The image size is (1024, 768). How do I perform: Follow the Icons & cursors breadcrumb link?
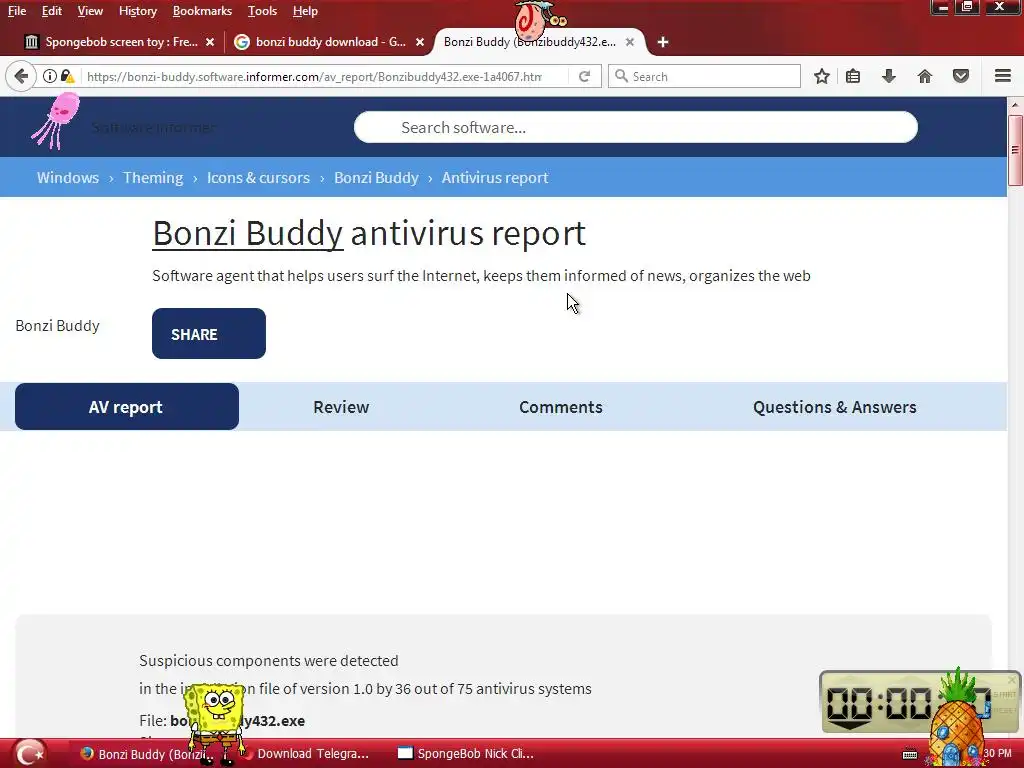(258, 178)
